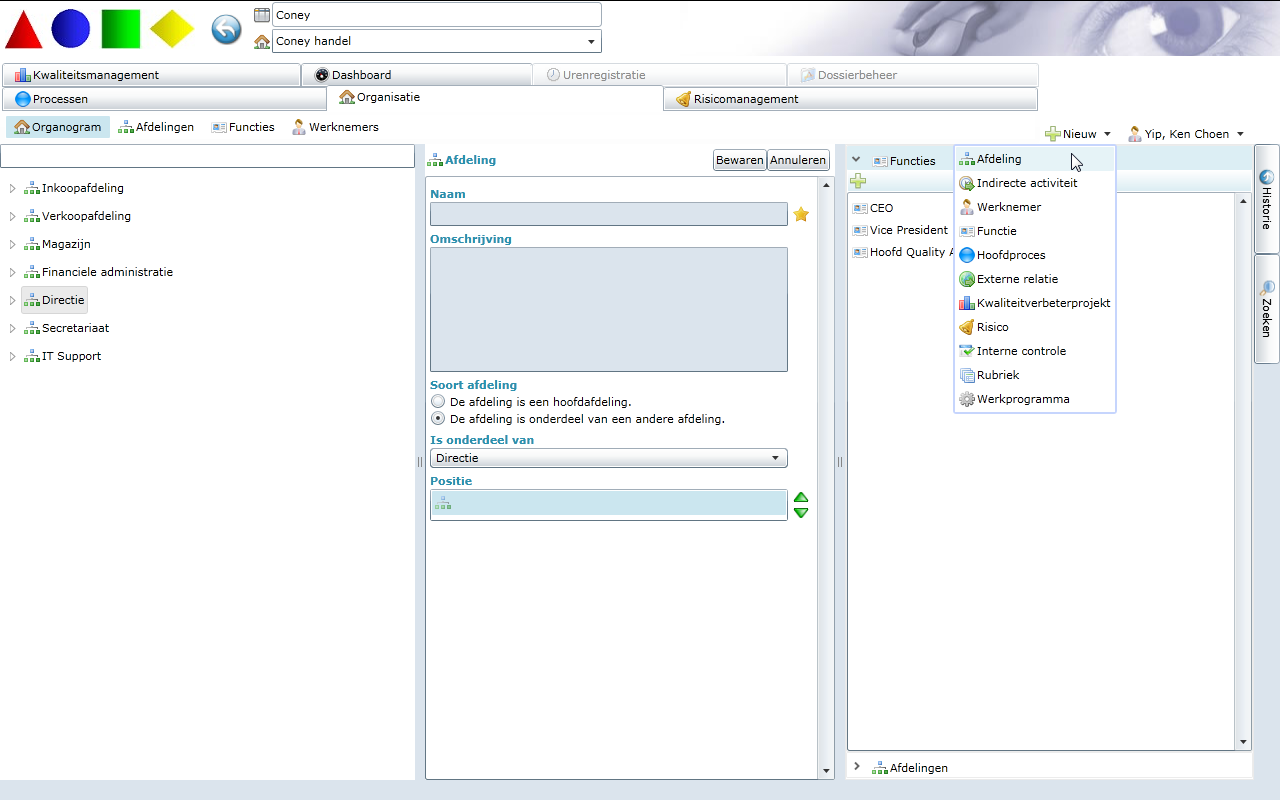Click the green square shape icon
This screenshot has height=800, width=1280.
pos(121,29)
